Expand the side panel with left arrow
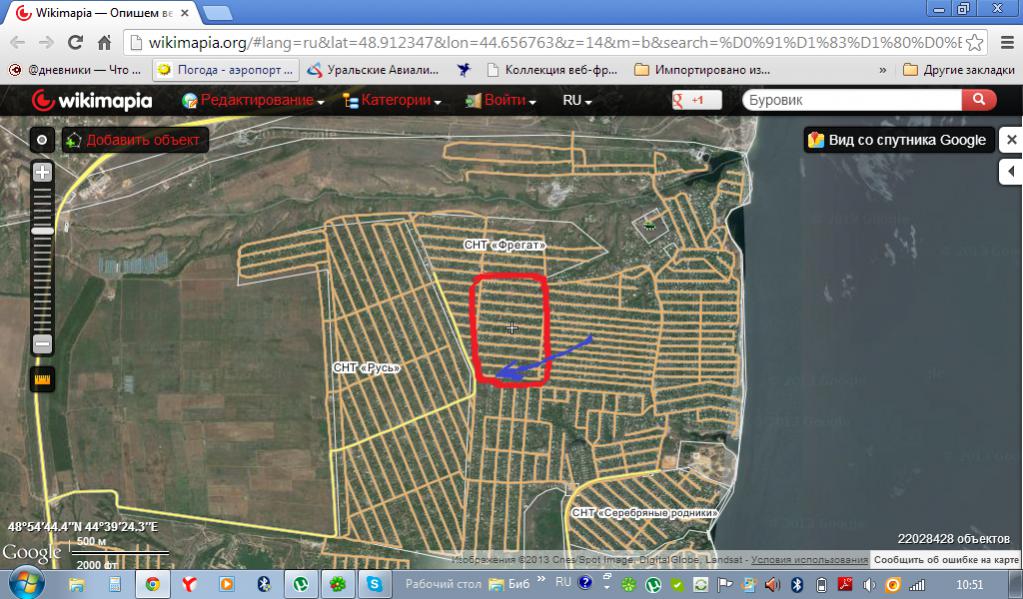 [1011, 172]
